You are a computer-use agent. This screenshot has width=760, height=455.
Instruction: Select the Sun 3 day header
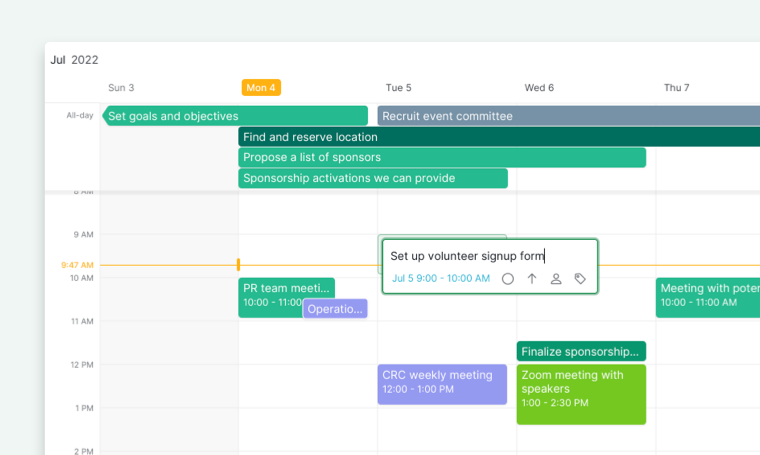pyautogui.click(x=121, y=88)
